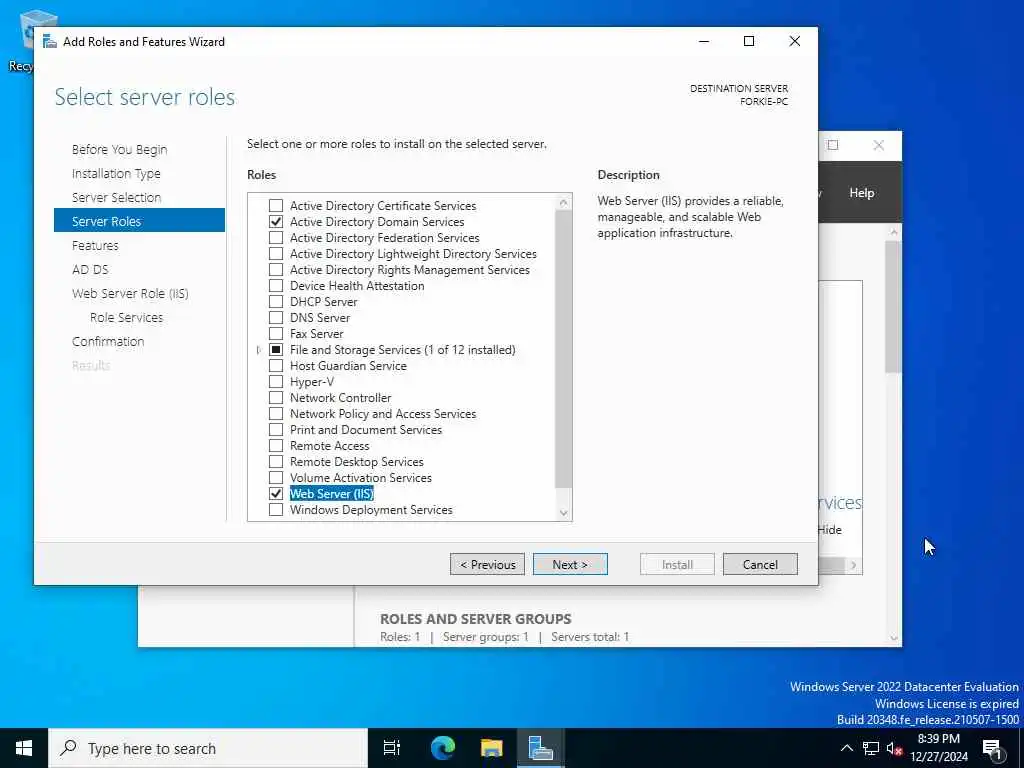Select Web Server (IIS) role label

click(332, 494)
